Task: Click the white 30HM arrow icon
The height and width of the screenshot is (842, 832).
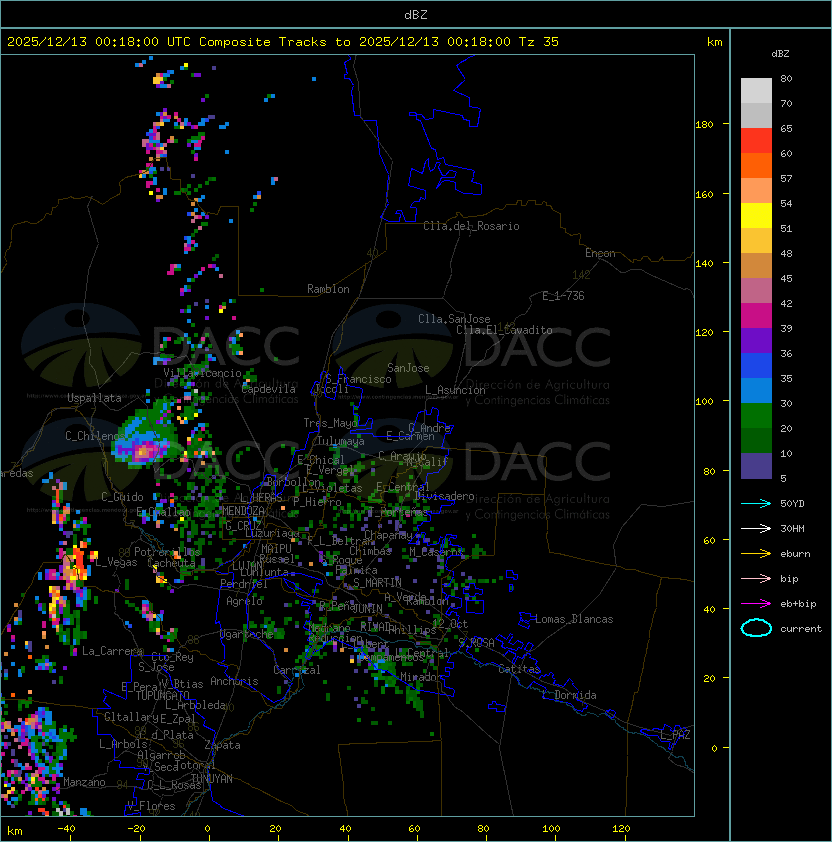Action: tap(756, 529)
